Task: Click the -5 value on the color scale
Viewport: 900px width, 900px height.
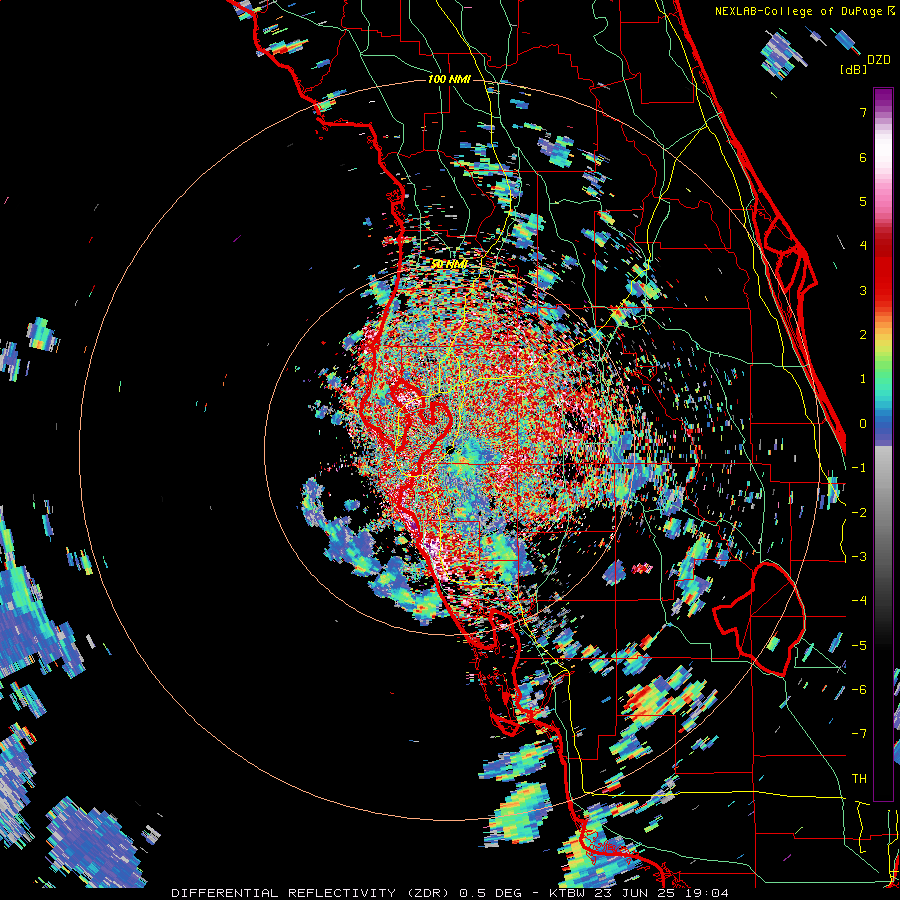Action: pos(859,646)
